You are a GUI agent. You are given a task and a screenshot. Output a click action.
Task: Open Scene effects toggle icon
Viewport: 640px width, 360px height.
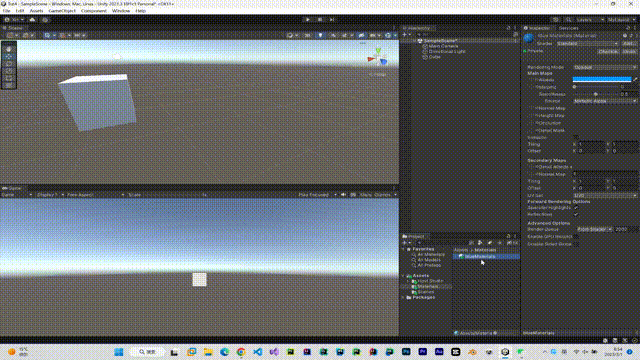tap(345, 36)
